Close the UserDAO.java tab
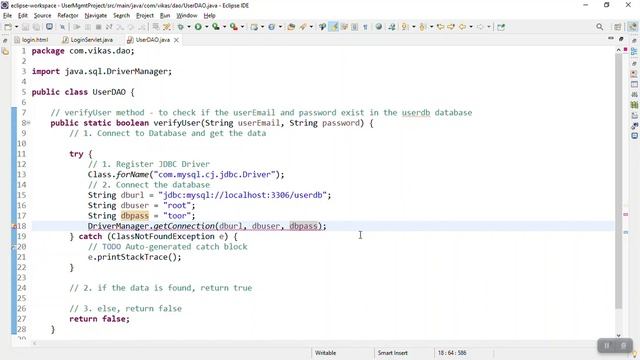 pos(176,40)
